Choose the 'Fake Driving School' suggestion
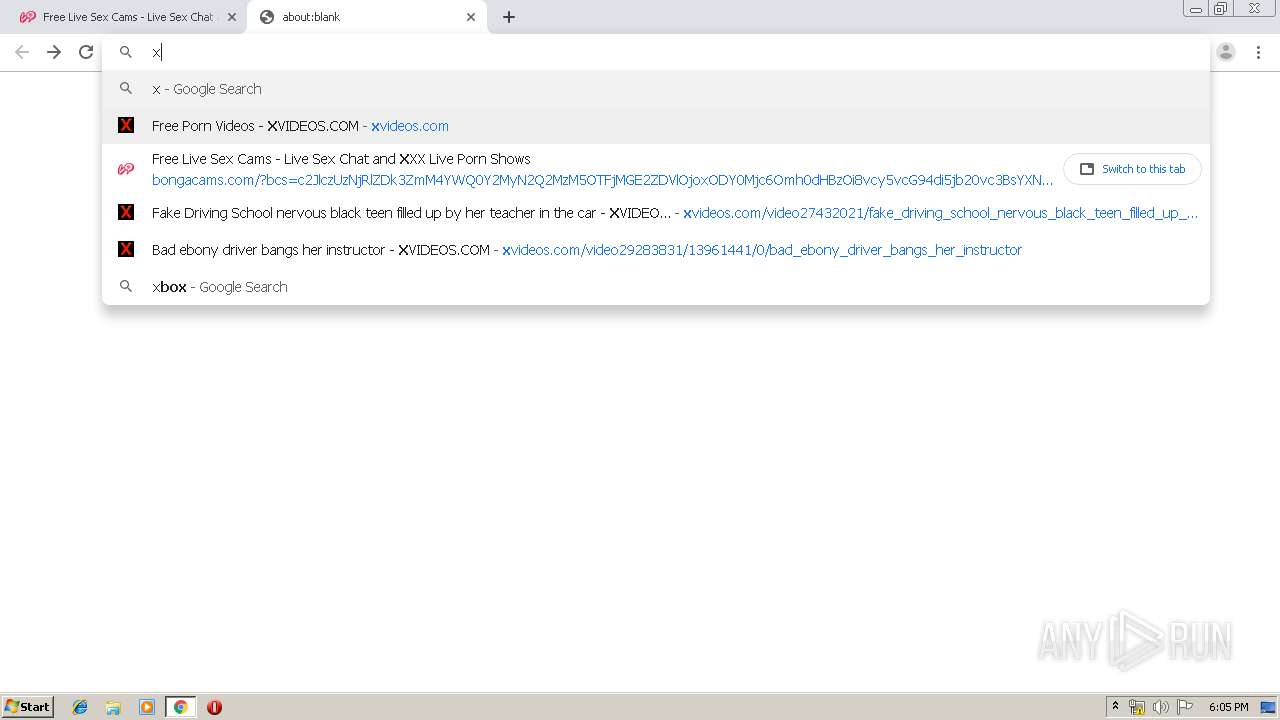Image resolution: width=1280 pixels, height=720 pixels. (656, 213)
